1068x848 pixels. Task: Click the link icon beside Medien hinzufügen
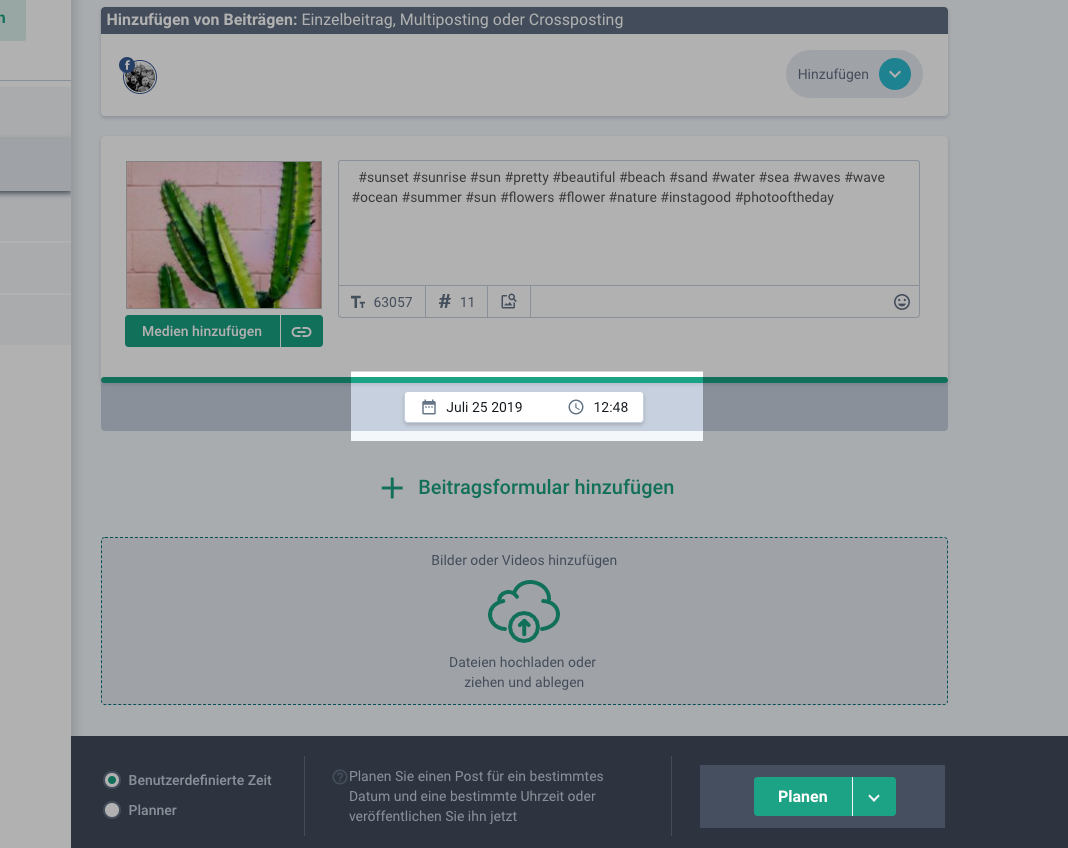(301, 331)
